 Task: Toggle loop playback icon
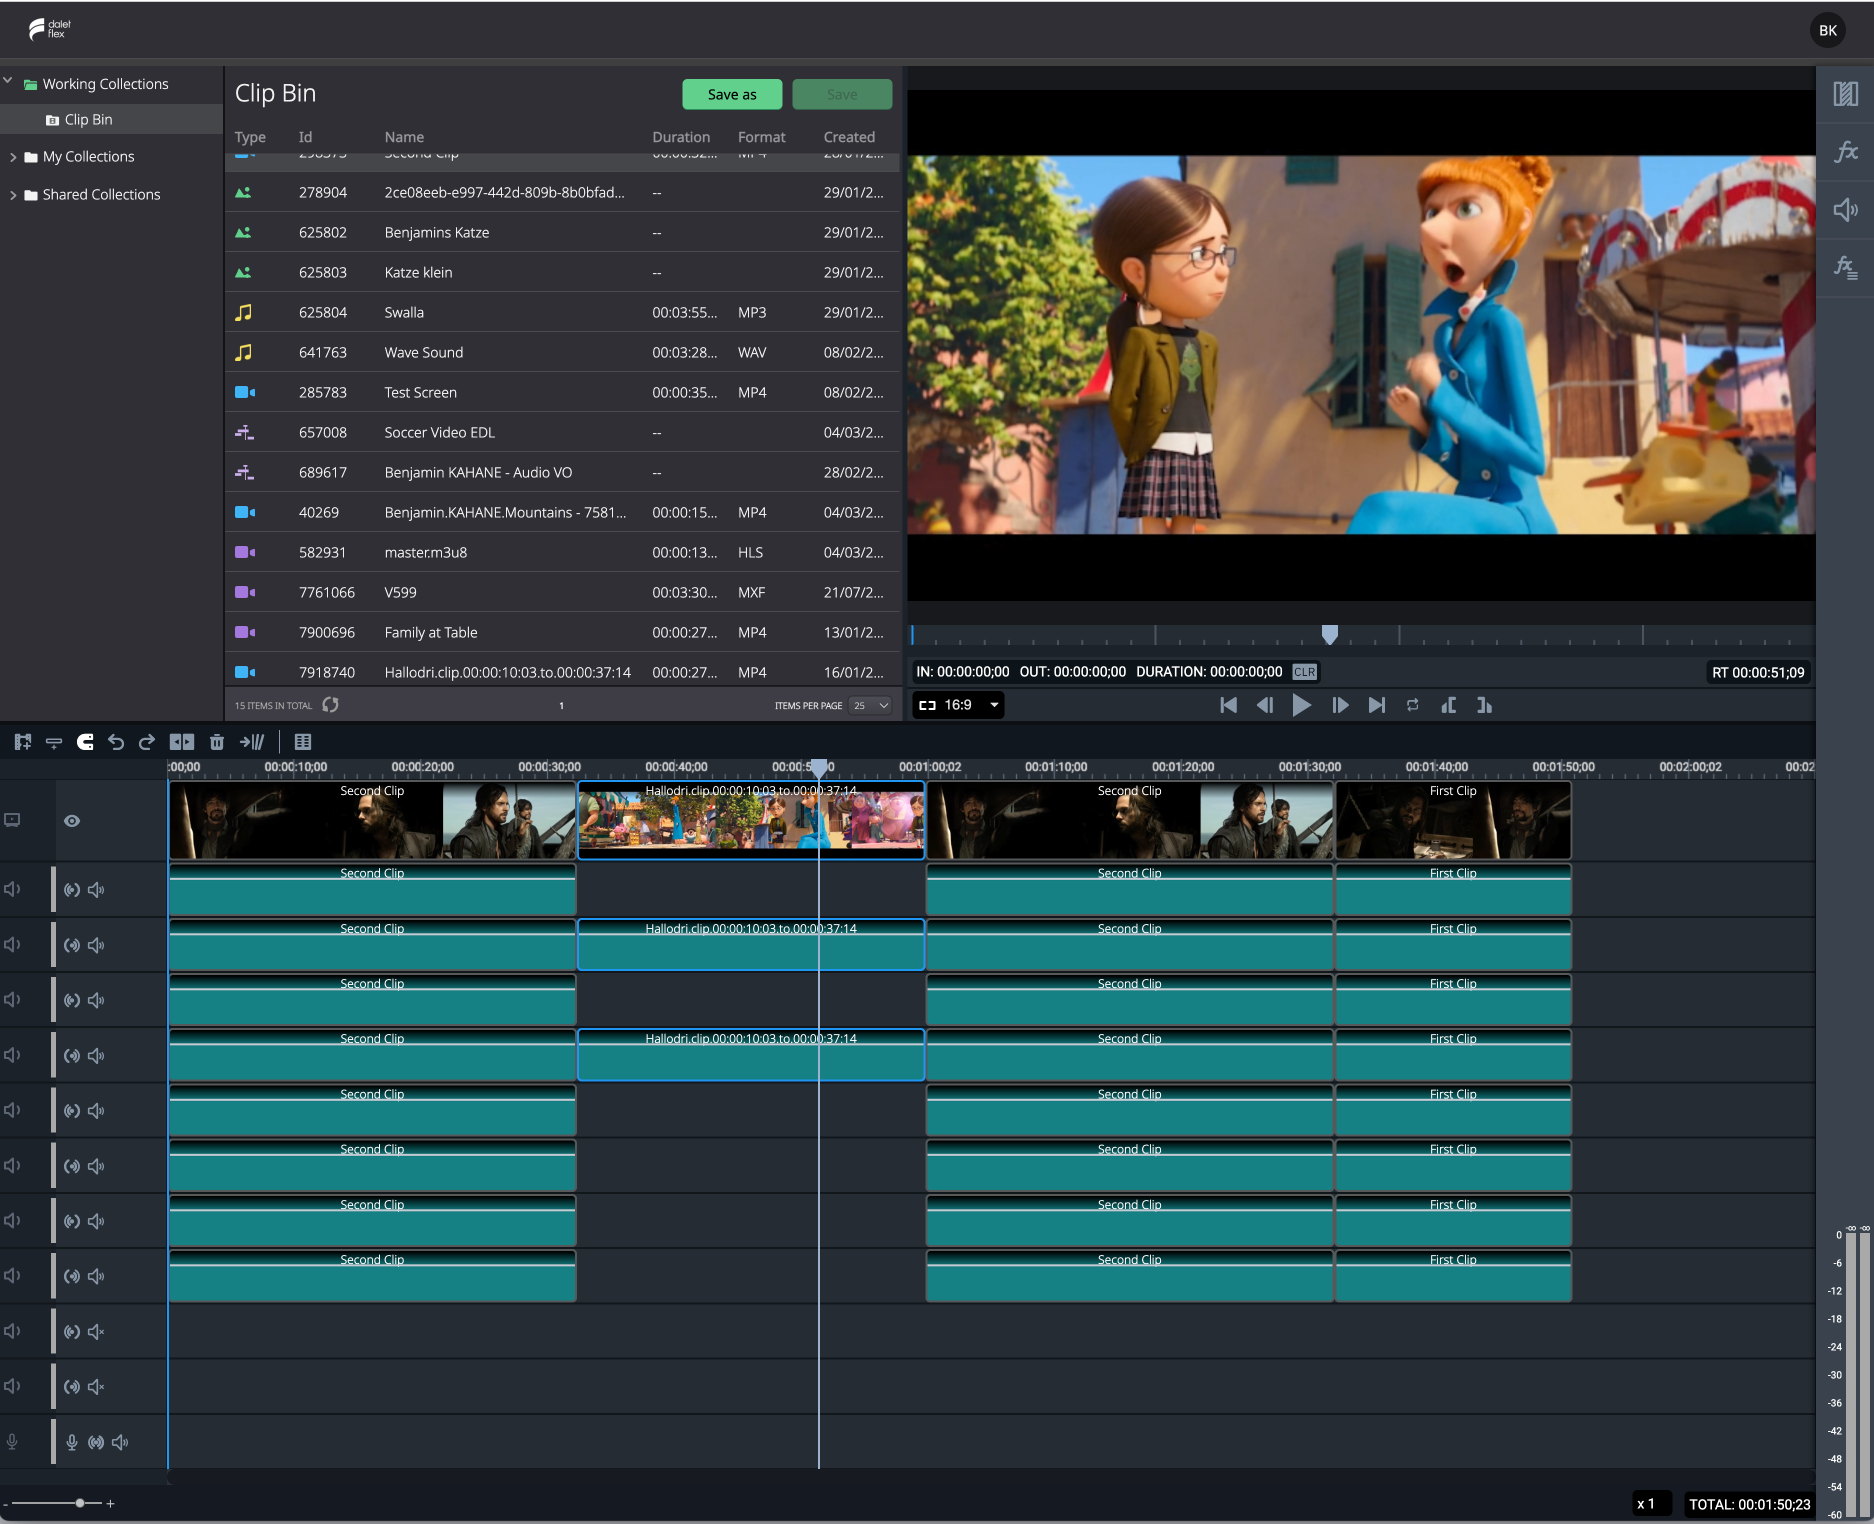pos(1412,705)
